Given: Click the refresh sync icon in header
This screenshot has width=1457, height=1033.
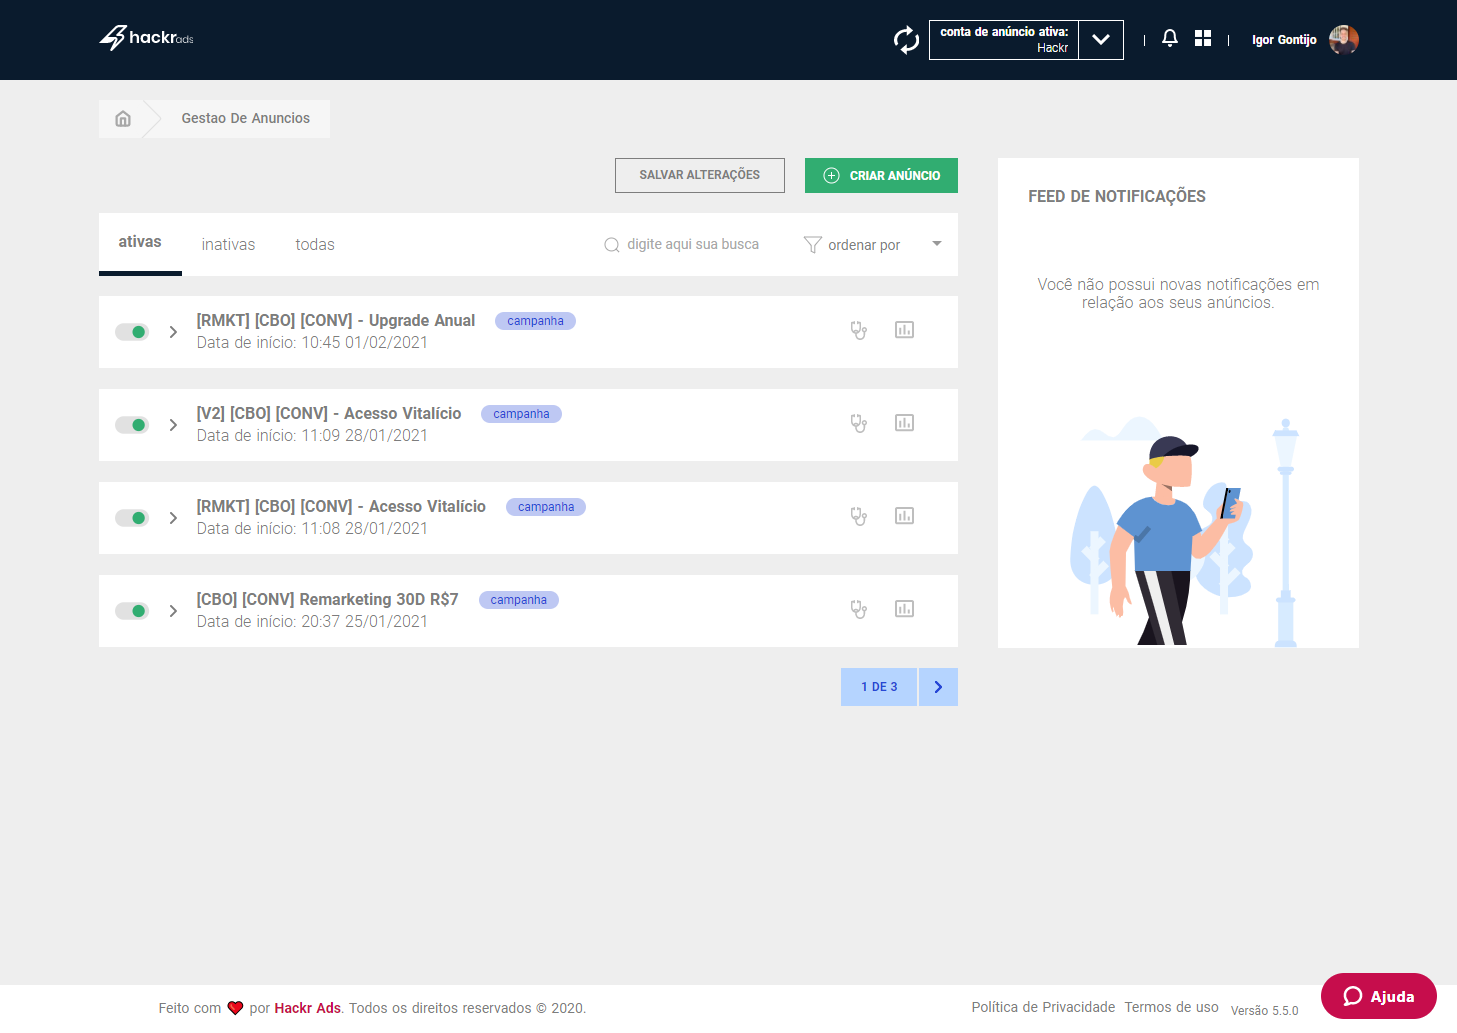Looking at the screenshot, I should click(906, 40).
